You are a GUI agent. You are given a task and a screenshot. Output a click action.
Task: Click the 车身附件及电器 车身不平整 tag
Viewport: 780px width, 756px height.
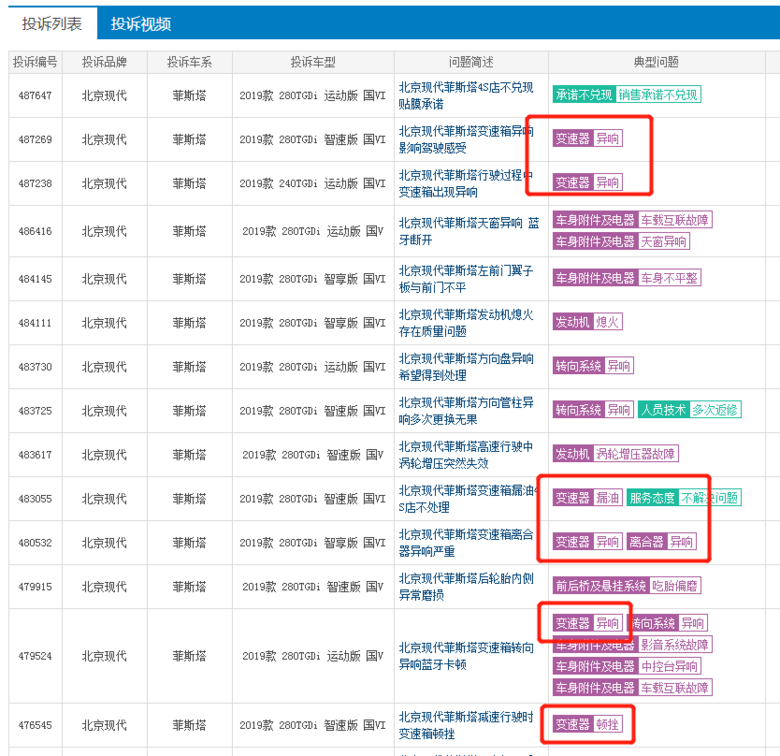coord(627,278)
